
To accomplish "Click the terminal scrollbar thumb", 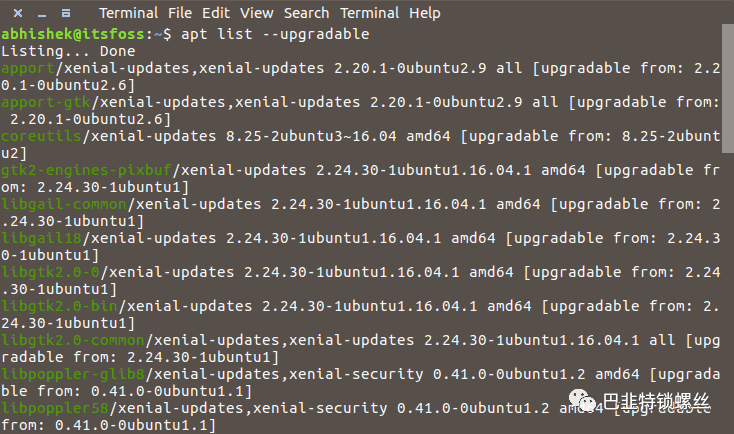I will tap(727, 89).
